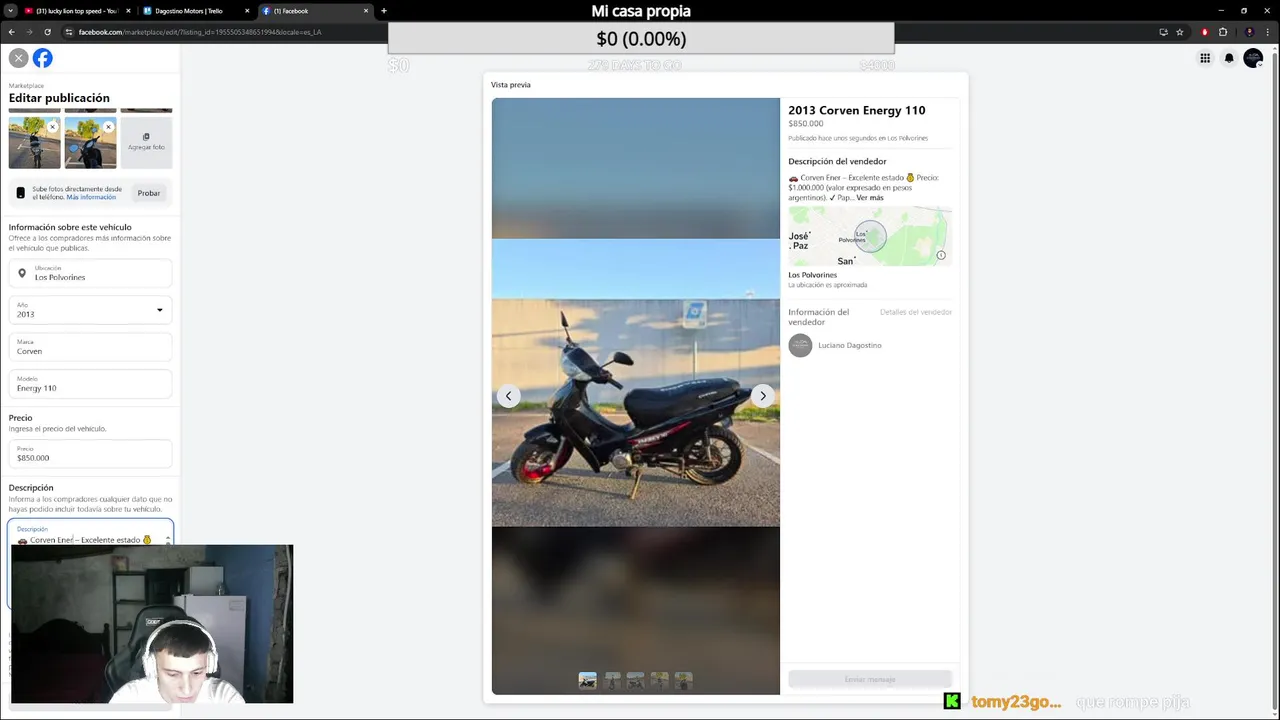Screen dimensions: 1280x720
Task: Click the Marca field Corven
Action: [x=90, y=347]
